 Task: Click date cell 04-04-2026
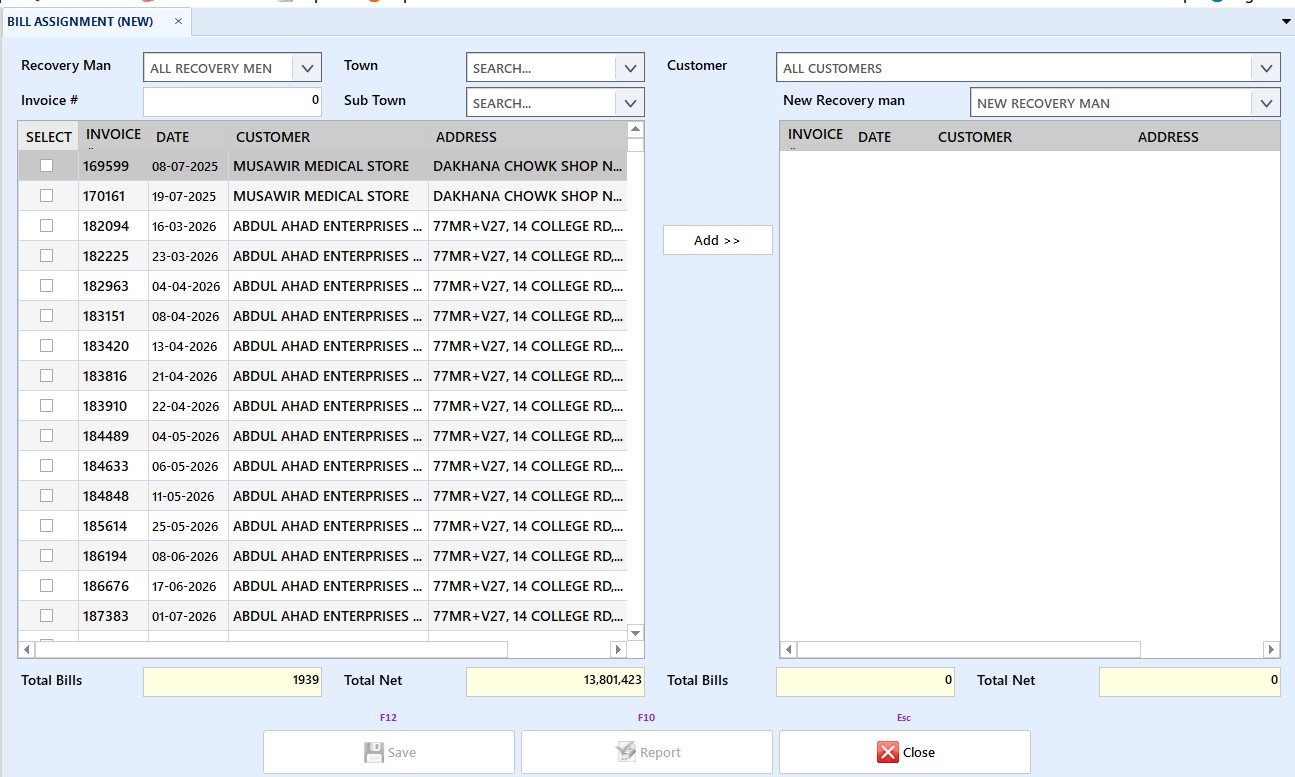(x=188, y=286)
